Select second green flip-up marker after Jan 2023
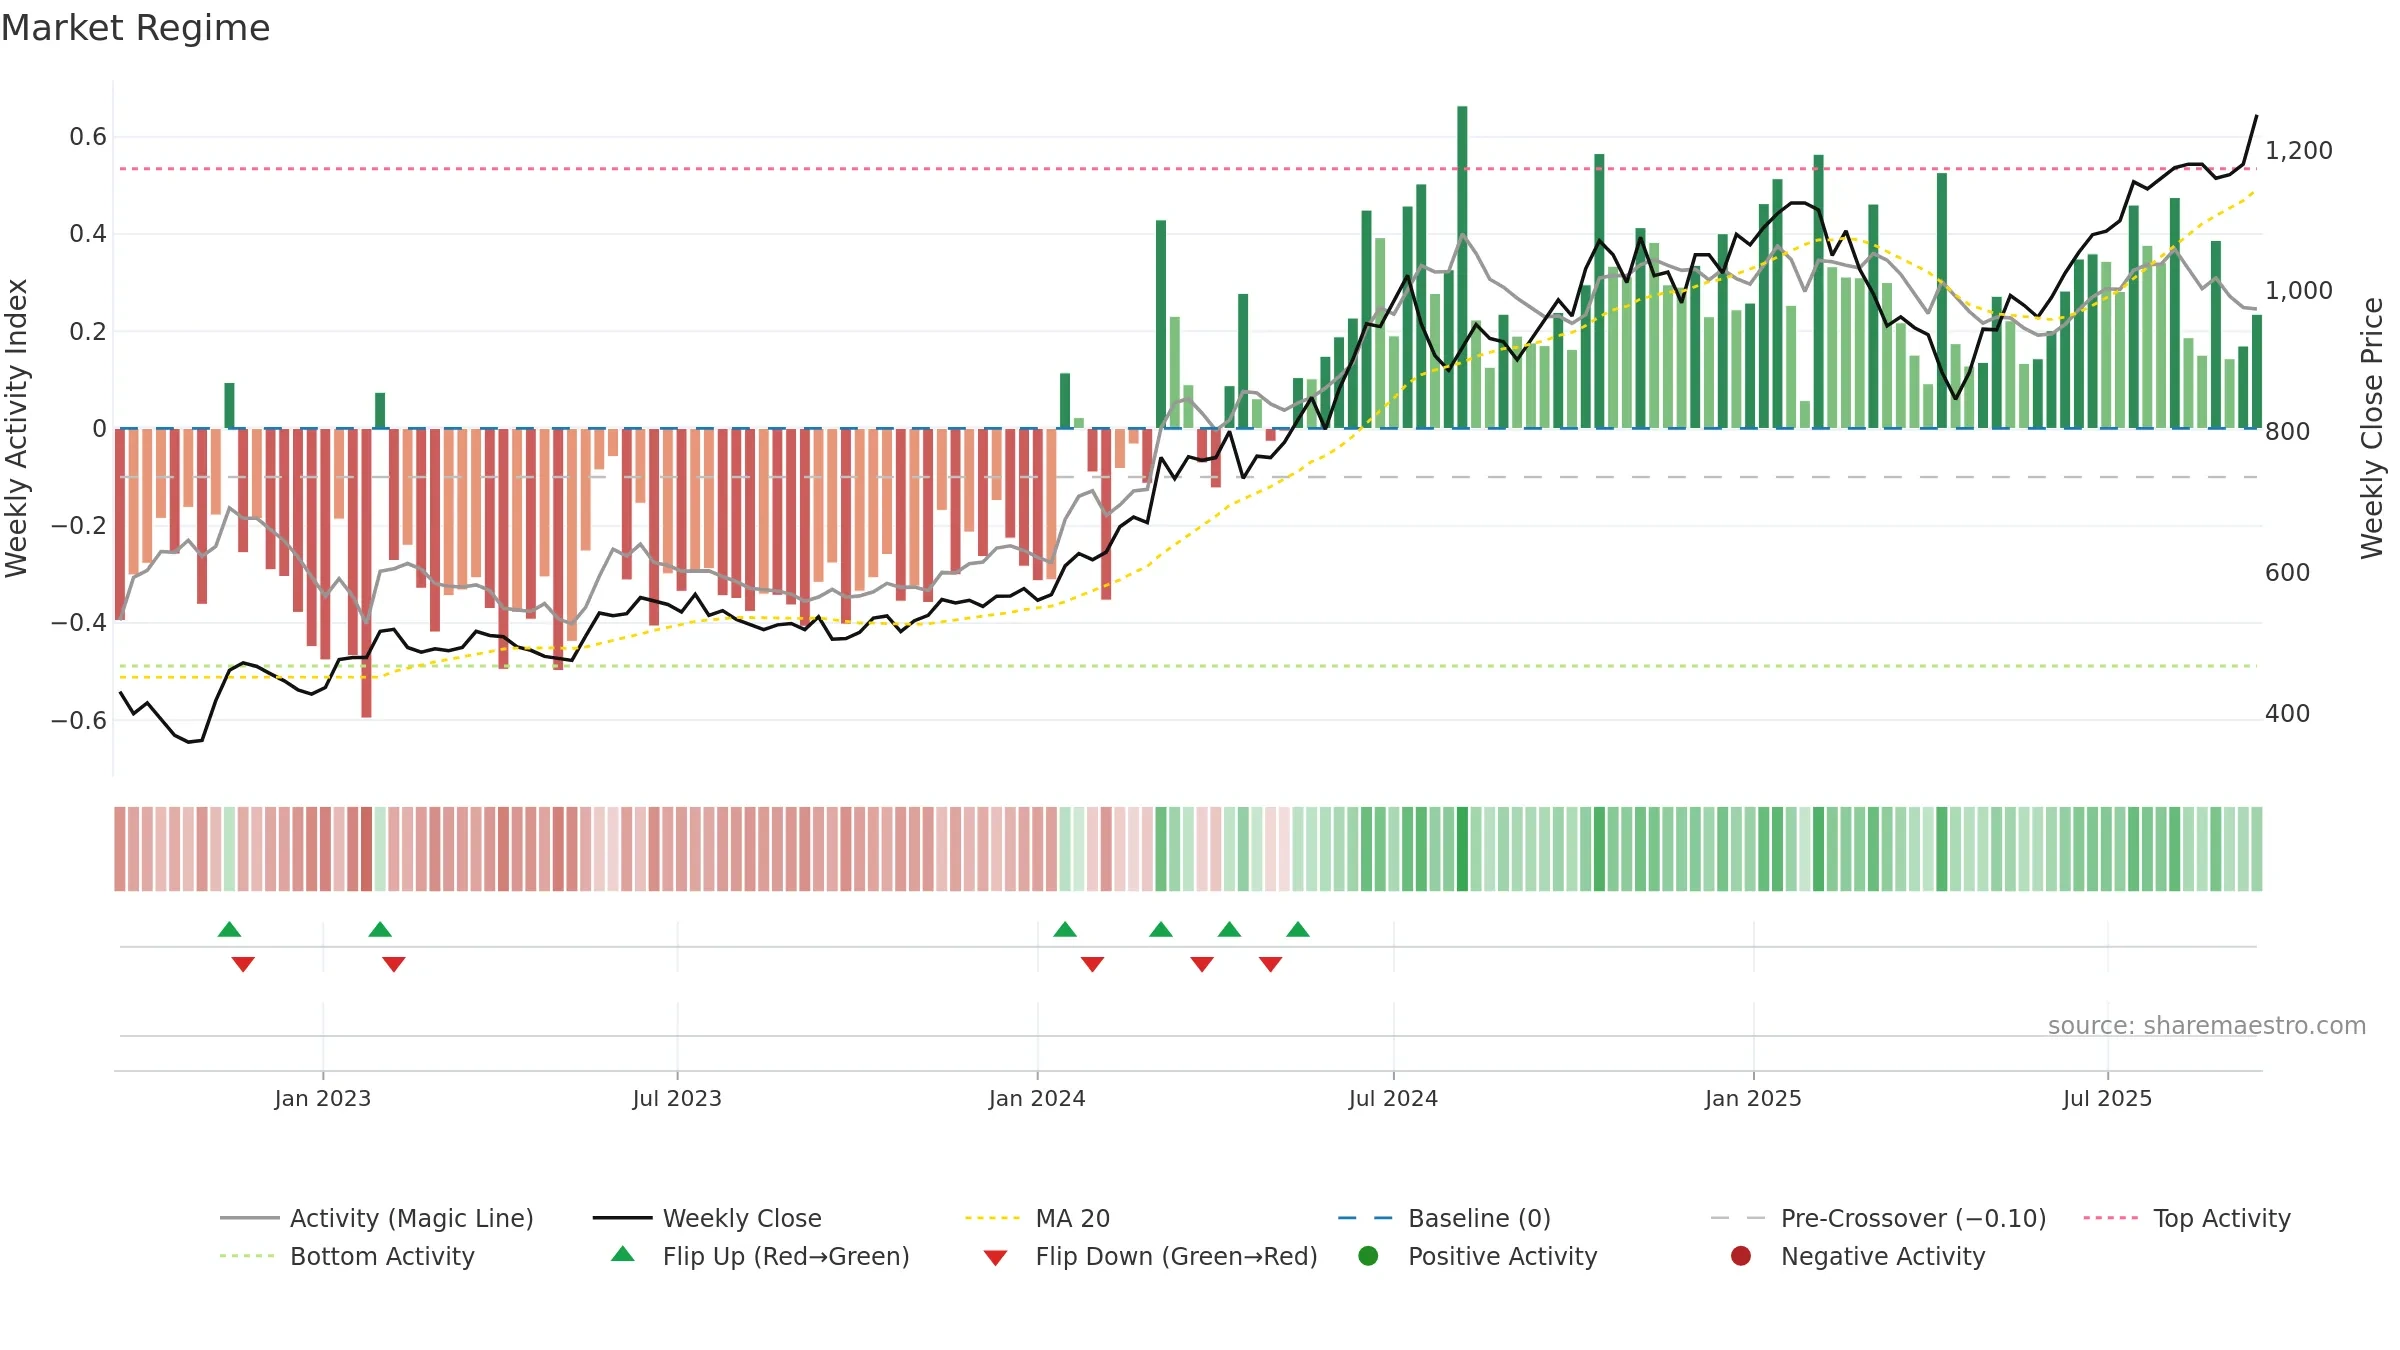Screen dimensions: 2400x1350 point(380,929)
